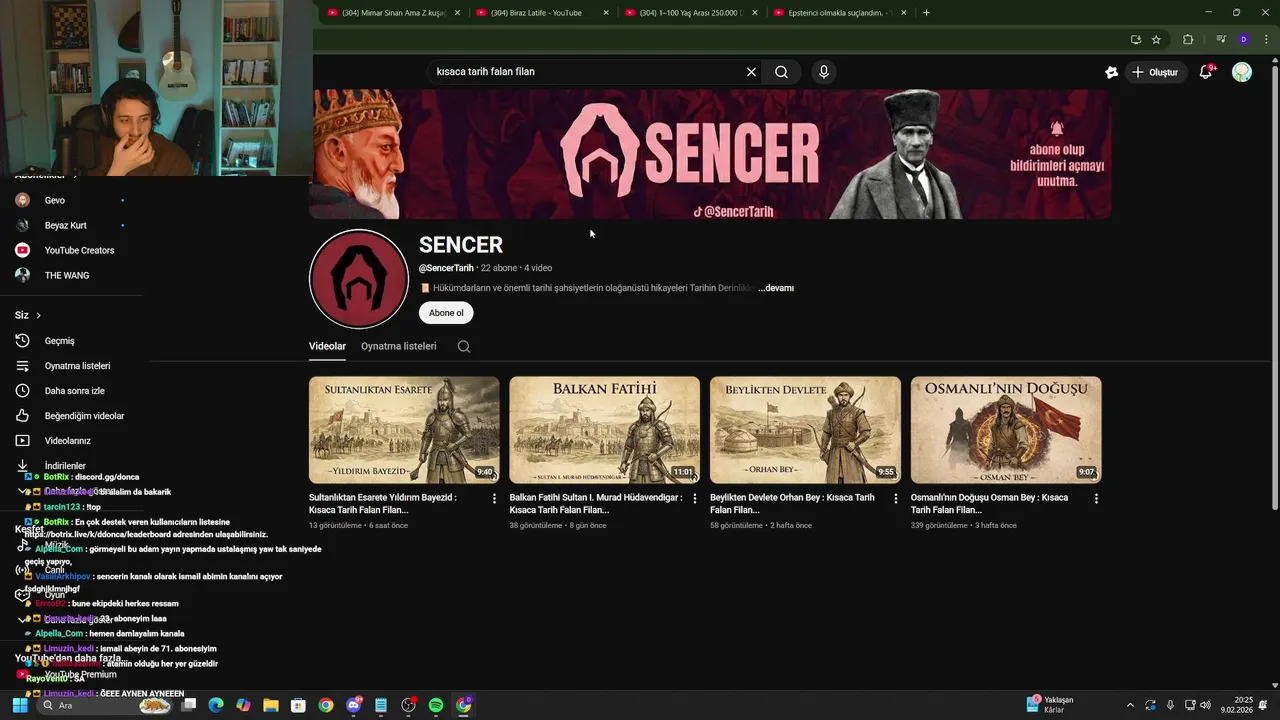Open options for Sultanlıktan Esarete video
Viewport: 1280px width, 720px height.
click(494, 498)
